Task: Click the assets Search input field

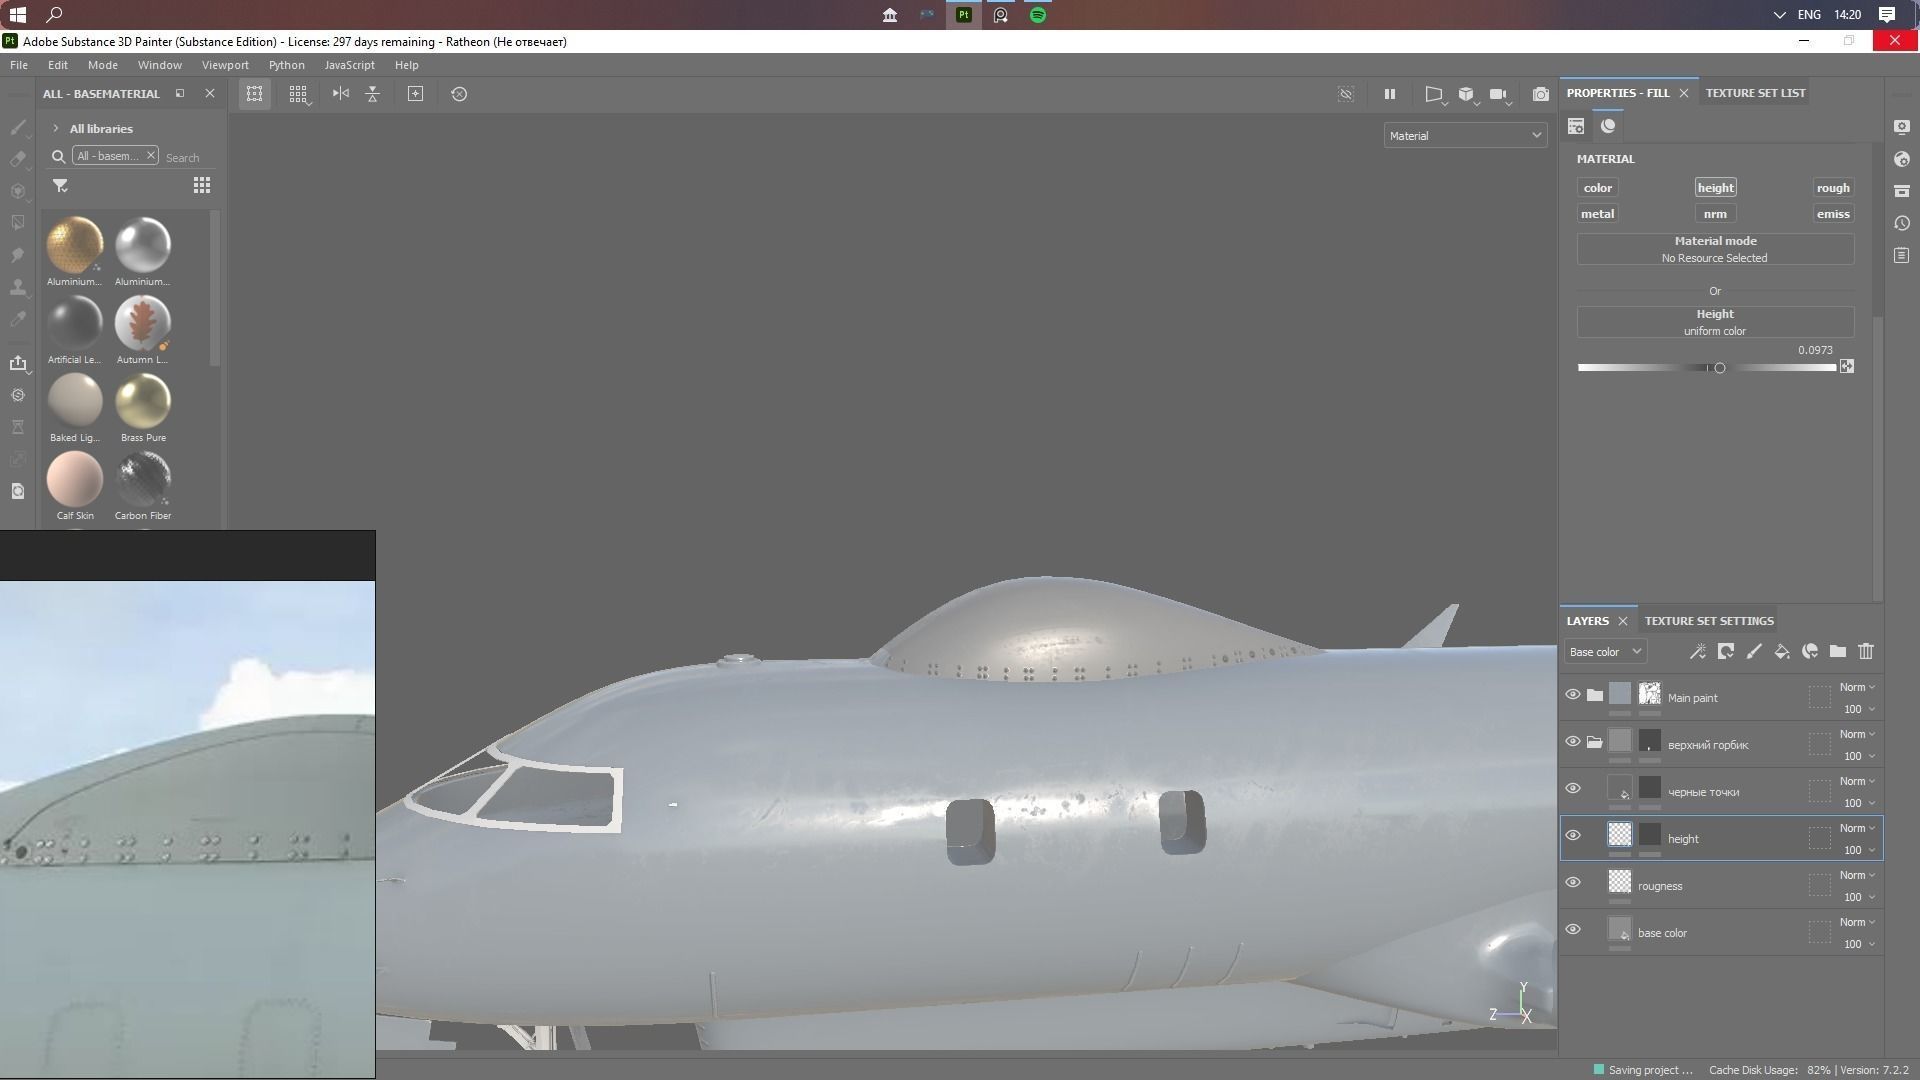Action: click(188, 158)
